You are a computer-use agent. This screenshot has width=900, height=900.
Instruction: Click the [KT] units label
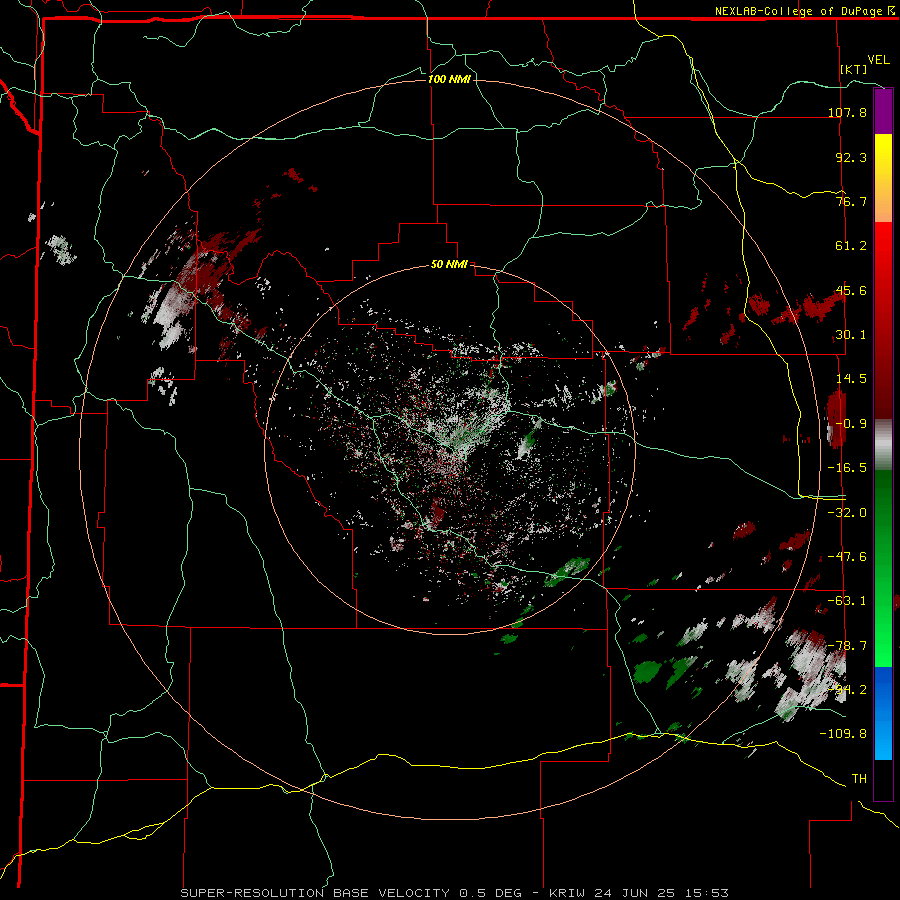[x=854, y=69]
